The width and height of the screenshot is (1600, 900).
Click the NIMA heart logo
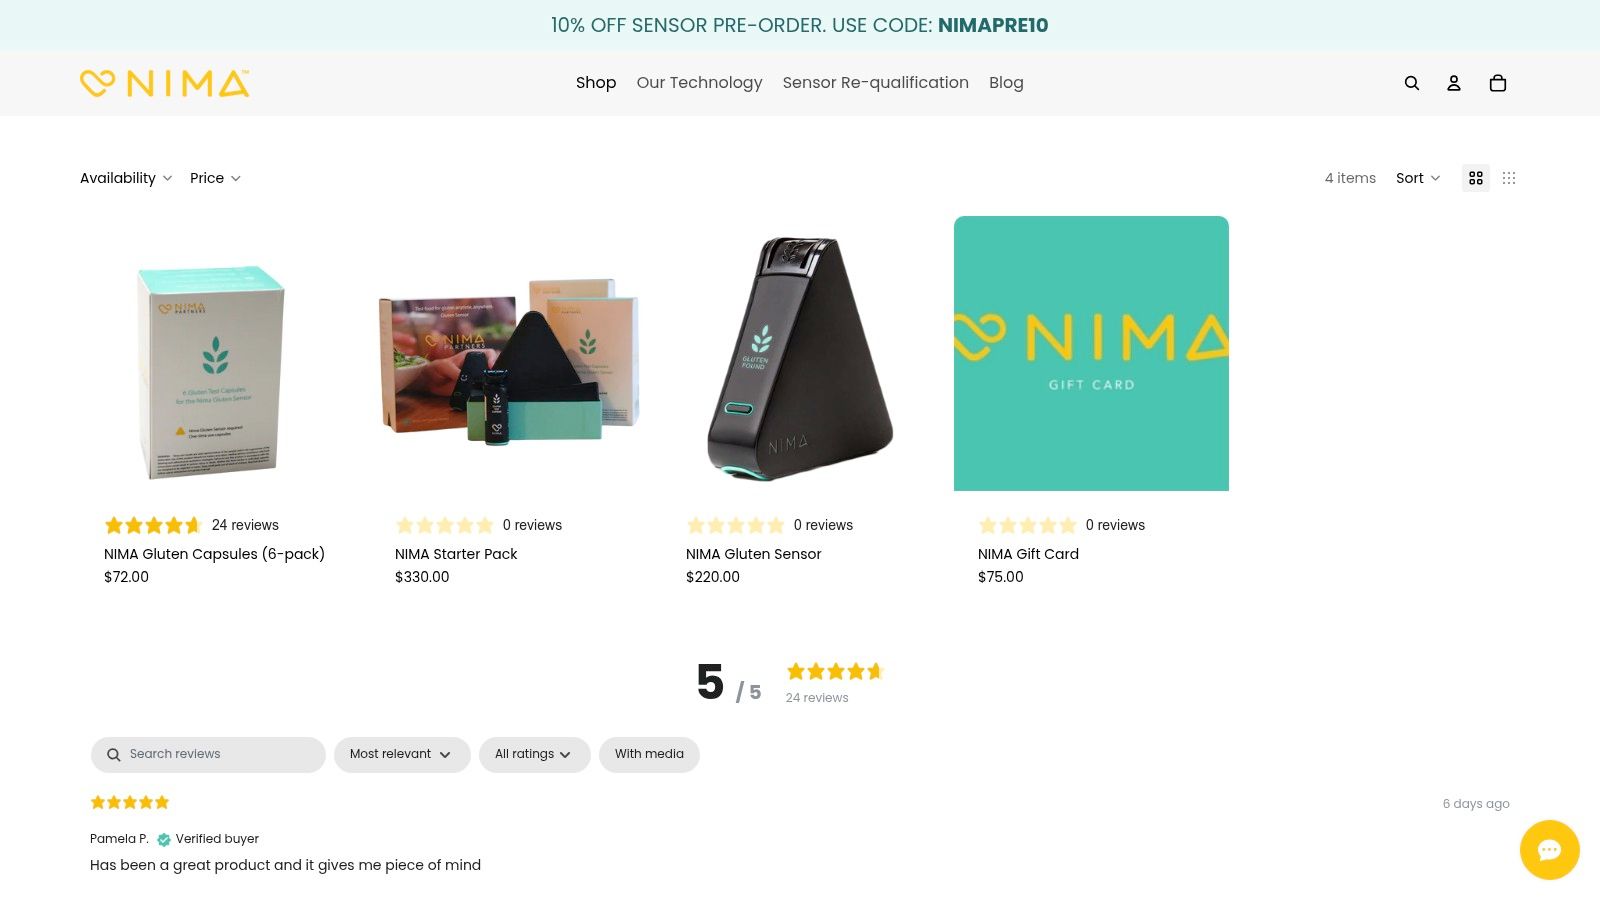(x=96, y=83)
